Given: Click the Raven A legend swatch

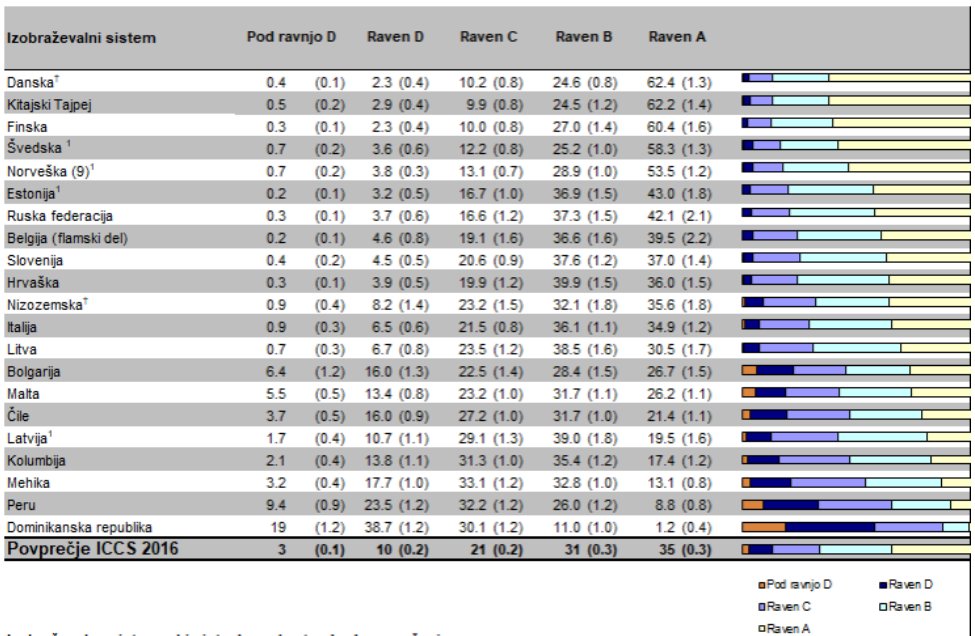Looking at the screenshot, I should click(x=762, y=626).
